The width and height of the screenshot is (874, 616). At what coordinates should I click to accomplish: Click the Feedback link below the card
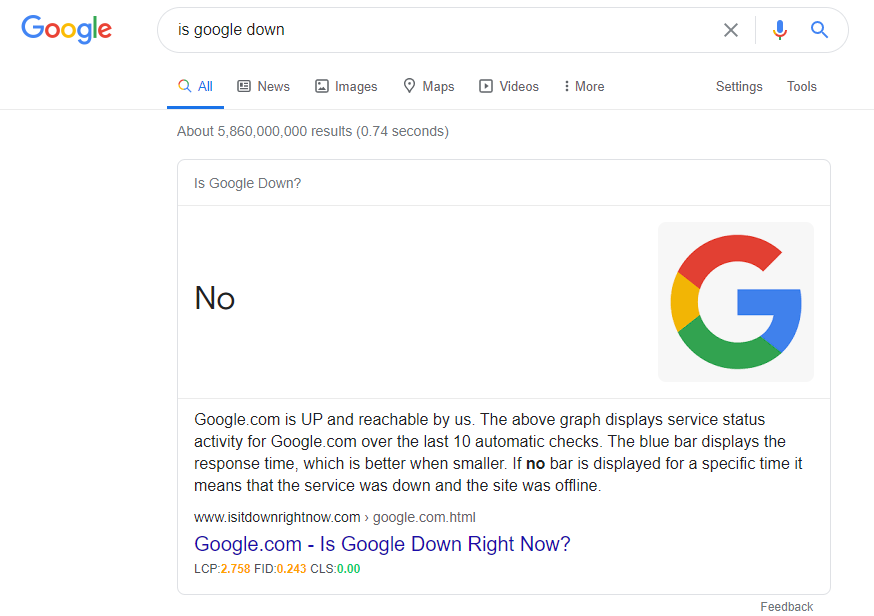coord(786,607)
